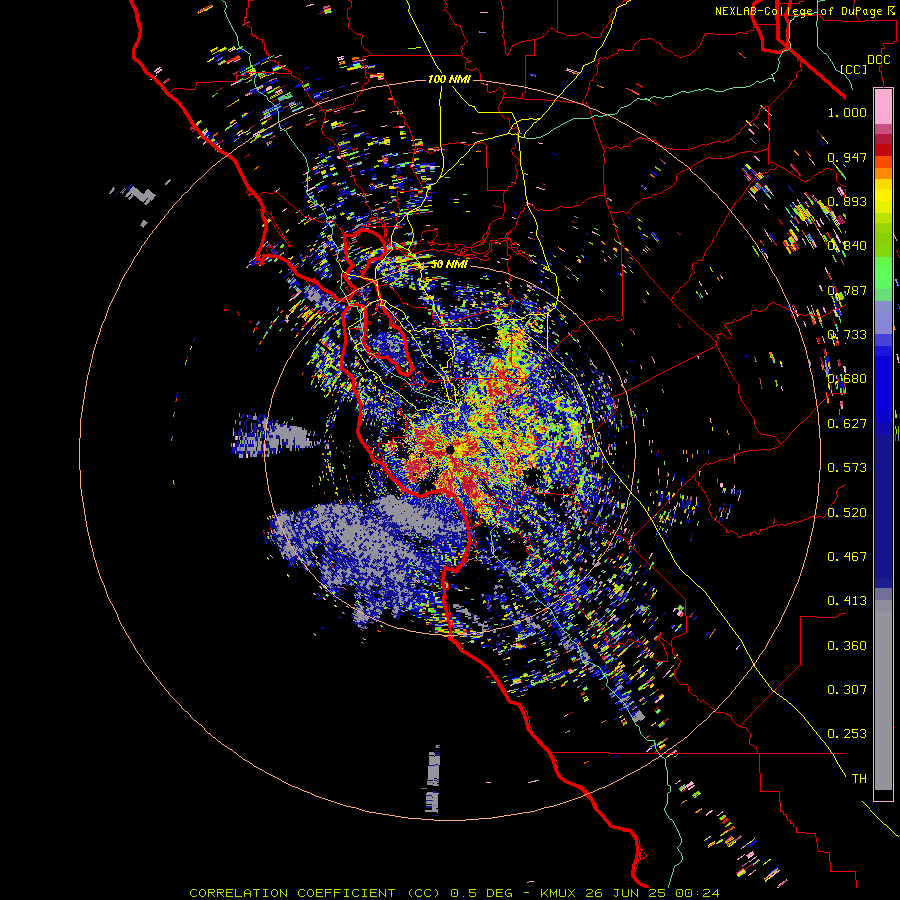Click the black radar site dot at center
This screenshot has height=900, width=900.
click(x=450, y=450)
